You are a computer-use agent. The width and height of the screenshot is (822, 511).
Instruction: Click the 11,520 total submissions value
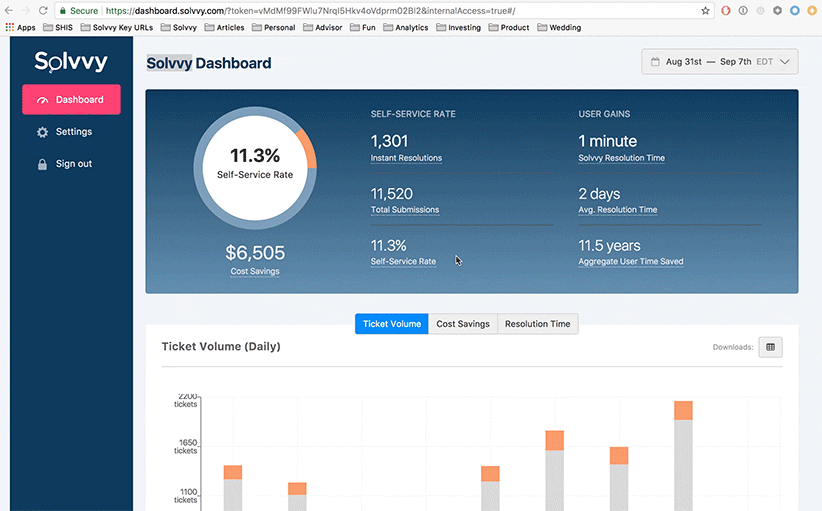(x=392, y=194)
